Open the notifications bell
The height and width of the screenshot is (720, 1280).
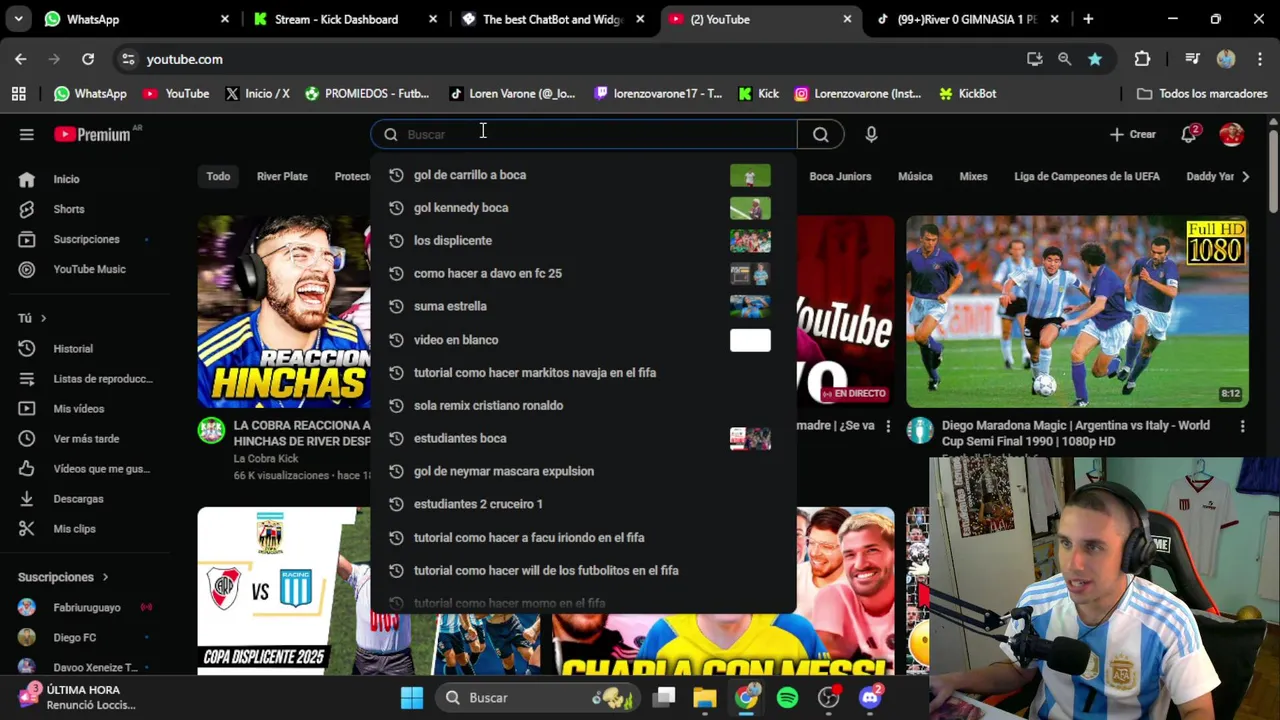[x=1189, y=134]
